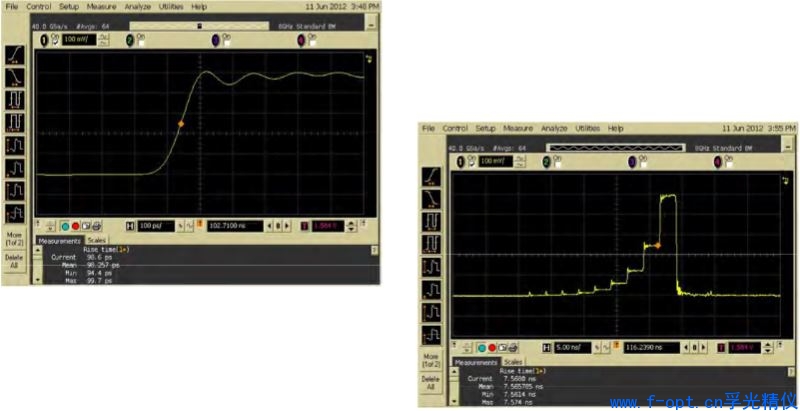
Task: Click print icon in the 3:48 PM window
Action: point(96,224)
